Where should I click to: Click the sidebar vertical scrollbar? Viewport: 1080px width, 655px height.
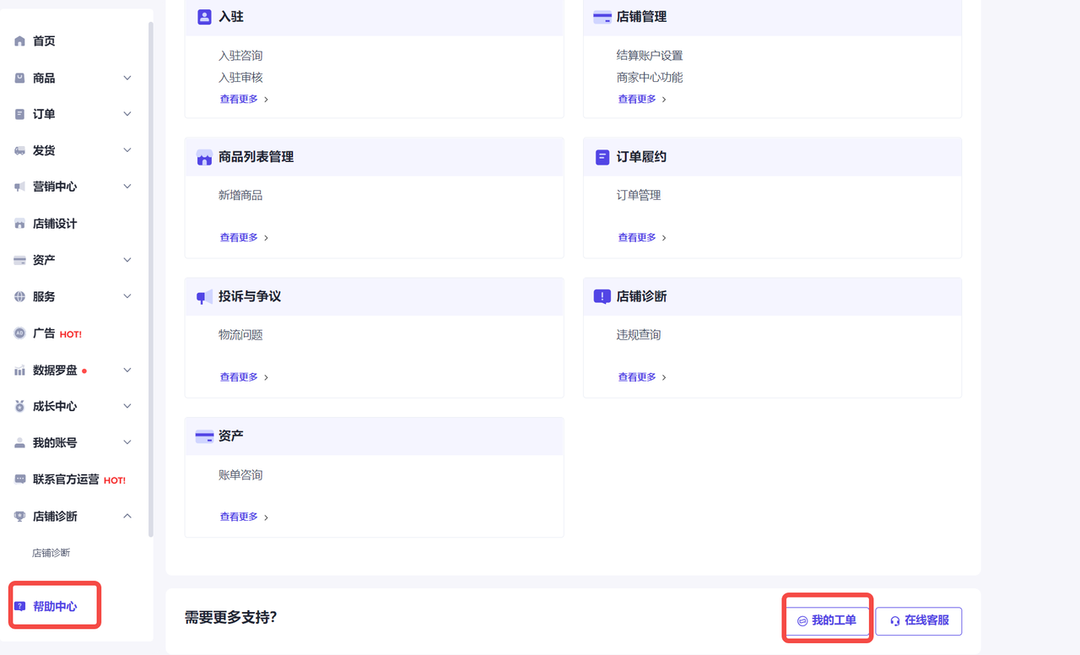(x=151, y=280)
